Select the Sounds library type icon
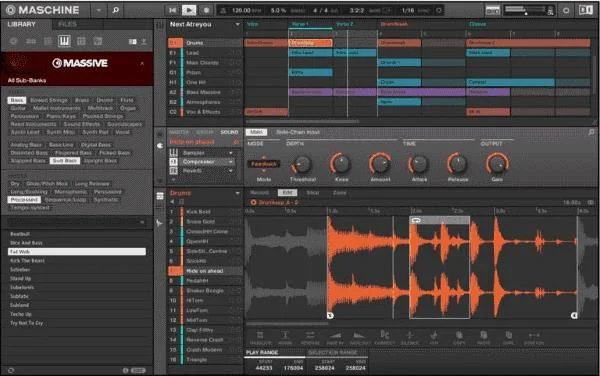600x376 pixels. tap(48, 41)
